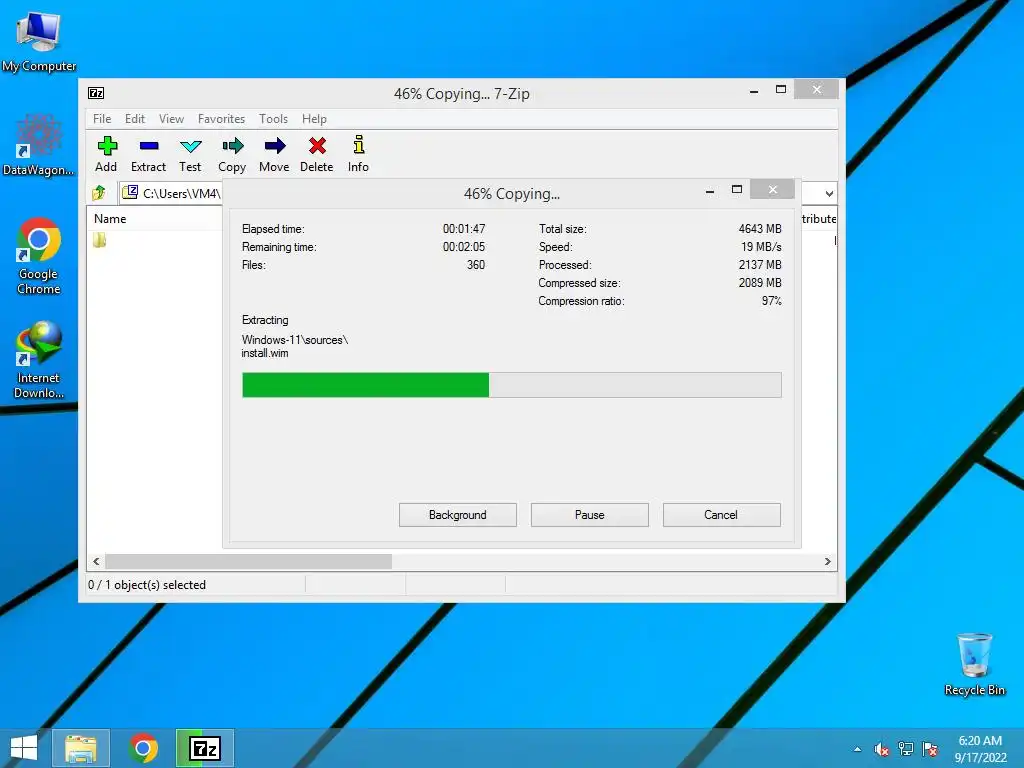Click the muted volume tray icon
1024x768 pixels.
(x=881, y=749)
